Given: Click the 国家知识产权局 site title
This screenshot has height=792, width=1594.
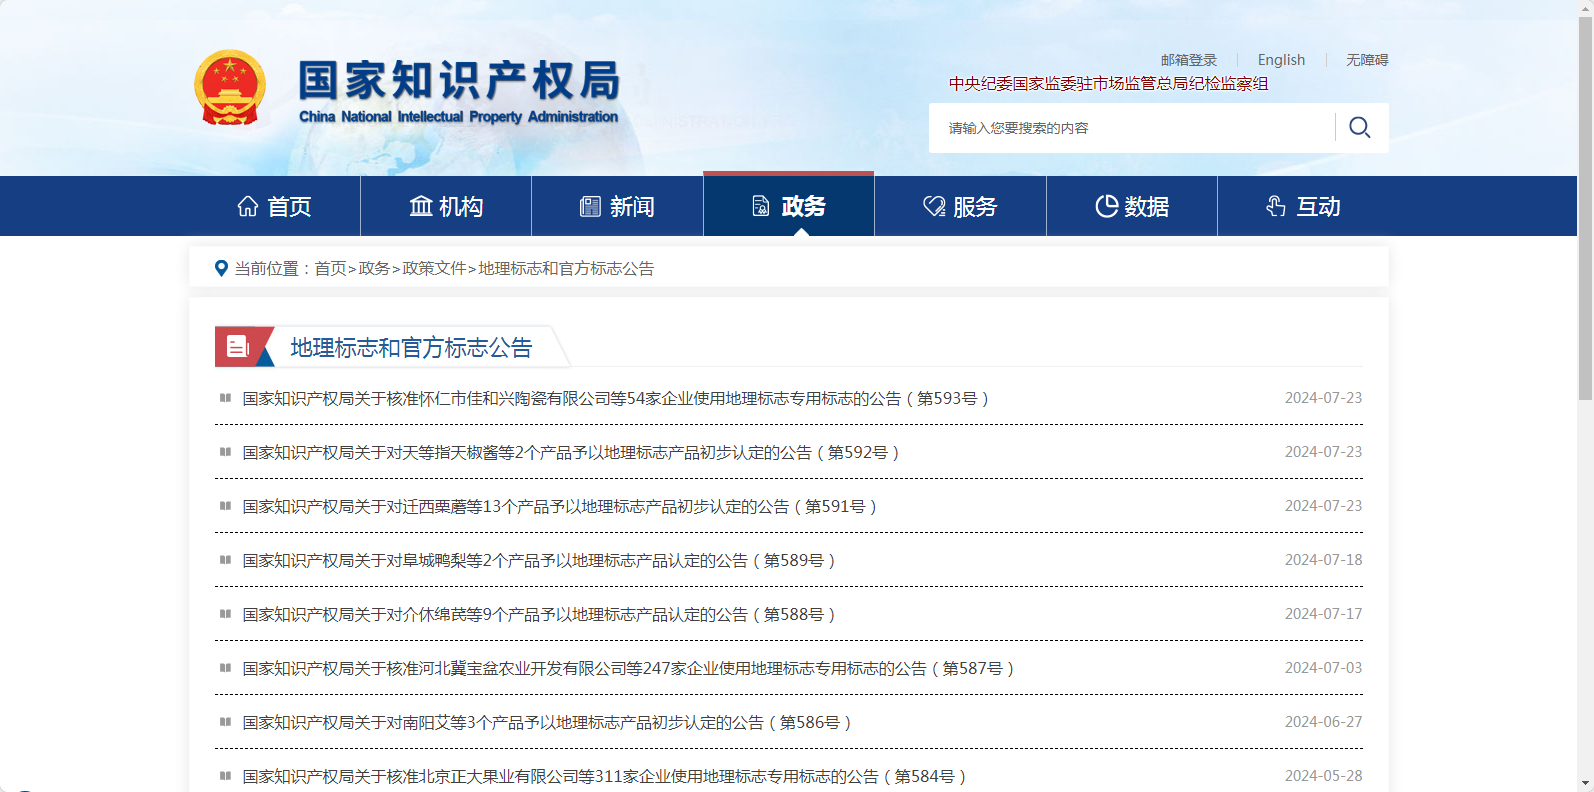Looking at the screenshot, I should (459, 81).
